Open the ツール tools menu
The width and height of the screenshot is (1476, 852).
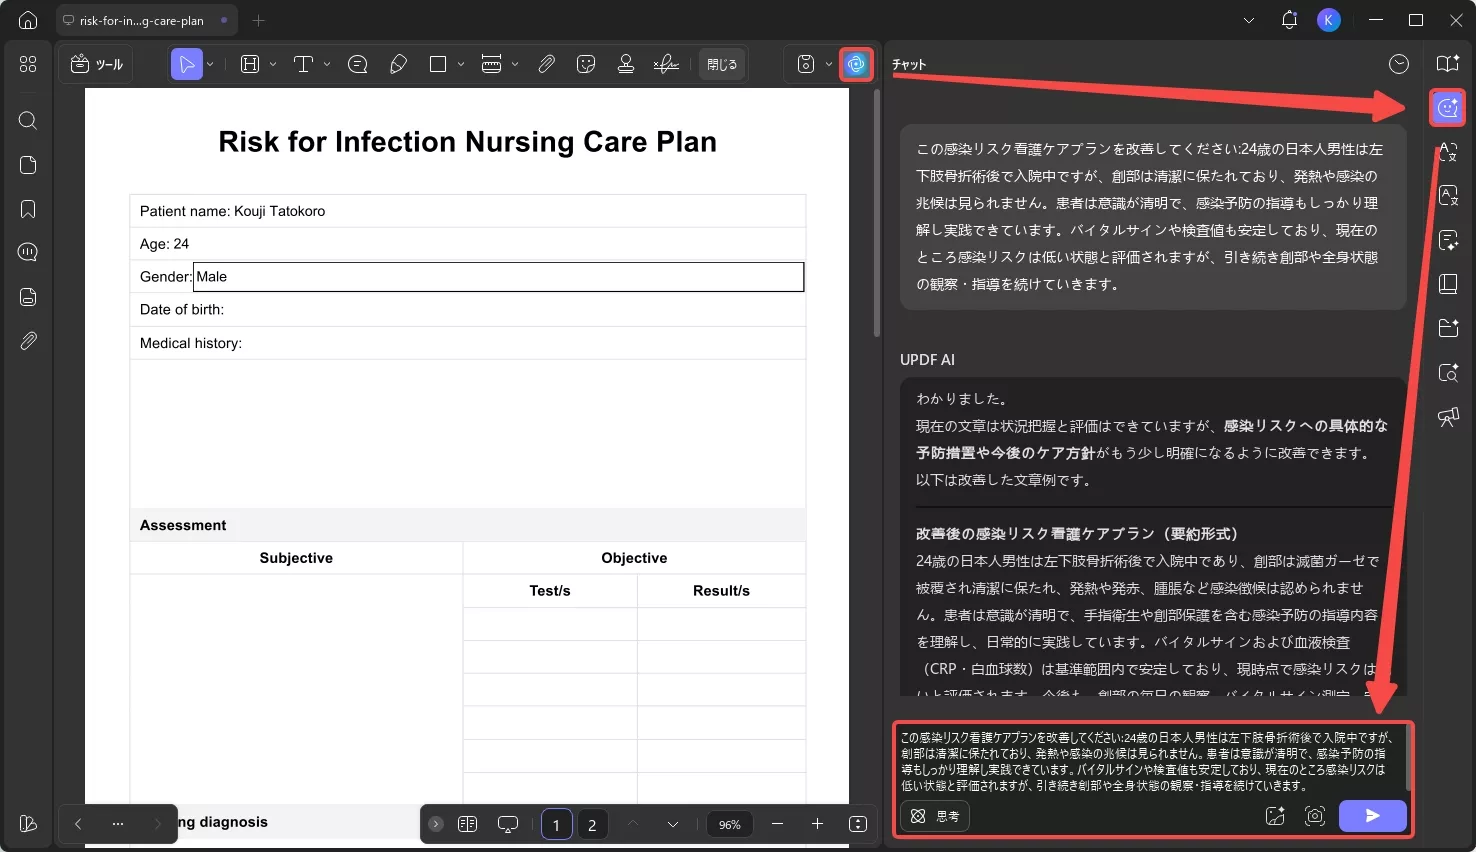click(x=97, y=64)
